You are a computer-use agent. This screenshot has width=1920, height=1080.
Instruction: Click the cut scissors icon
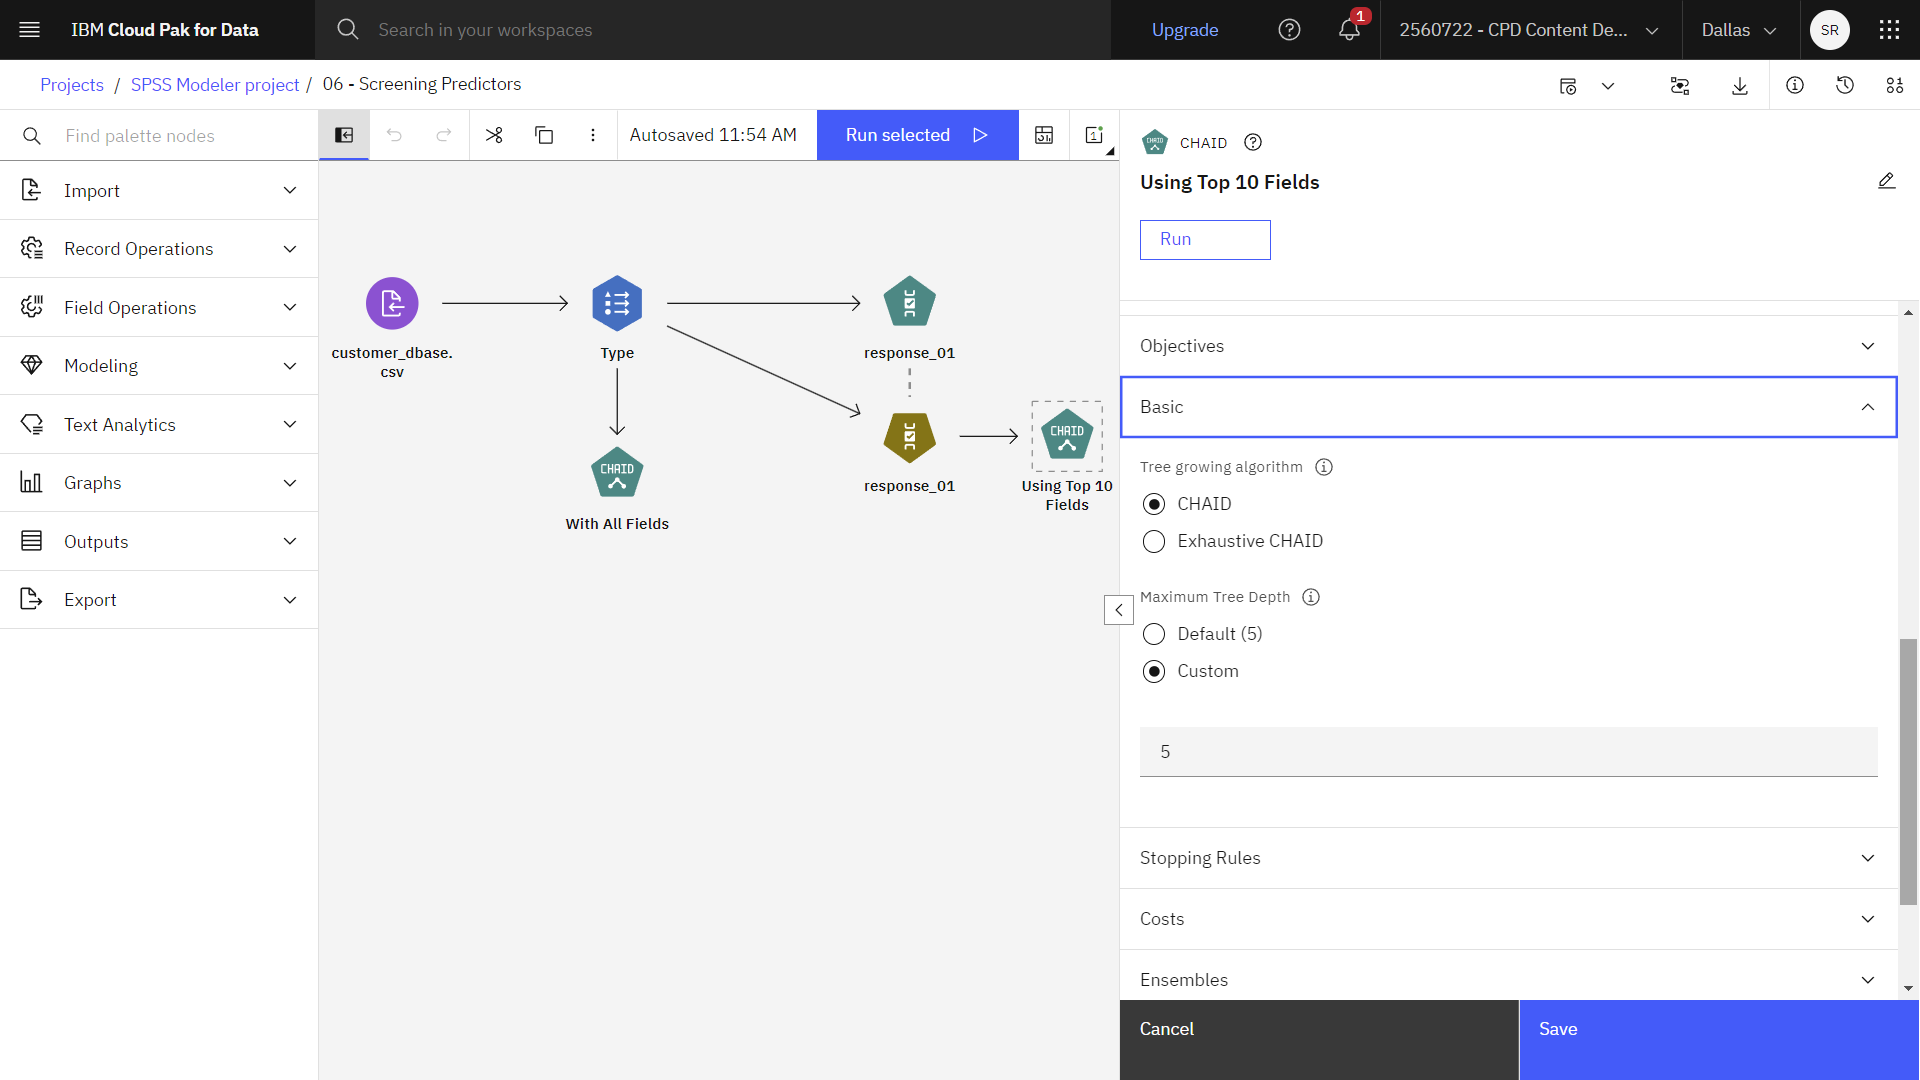tap(494, 135)
